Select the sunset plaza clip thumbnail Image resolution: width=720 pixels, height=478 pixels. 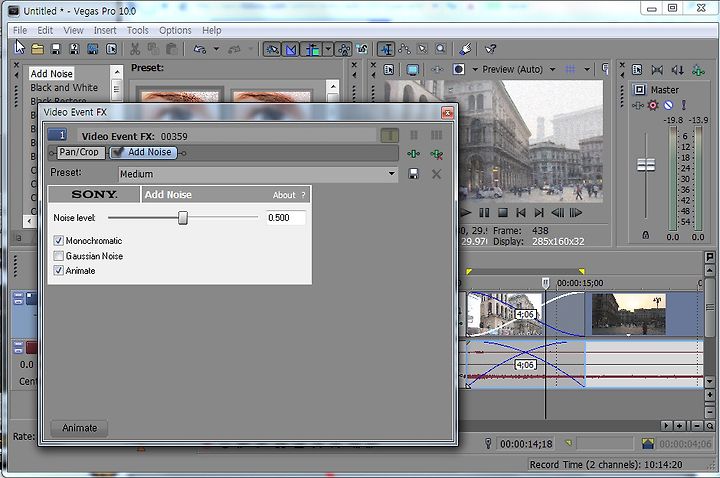pos(628,315)
